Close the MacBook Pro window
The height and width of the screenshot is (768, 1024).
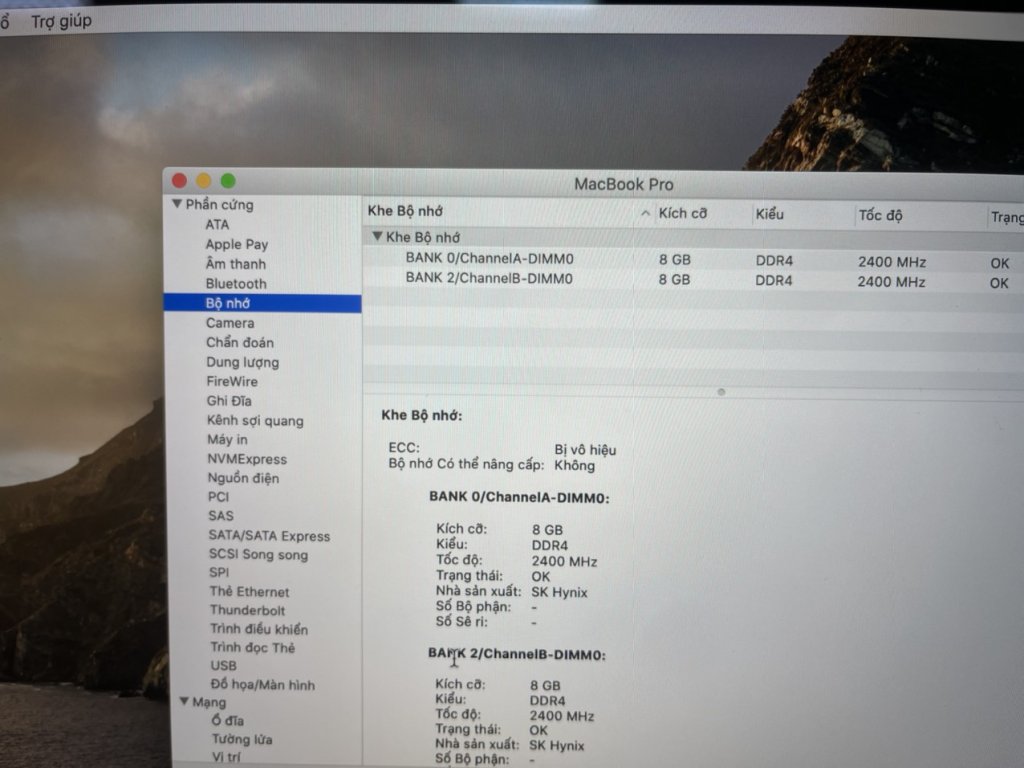[180, 181]
